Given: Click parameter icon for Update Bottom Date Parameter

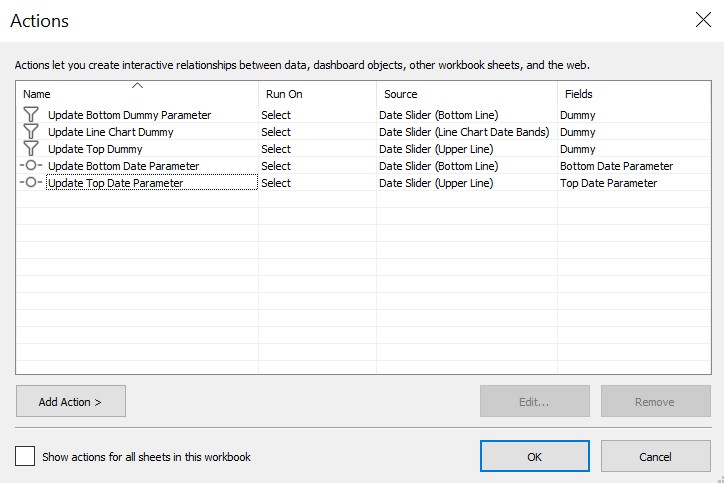Looking at the screenshot, I should tap(30, 166).
